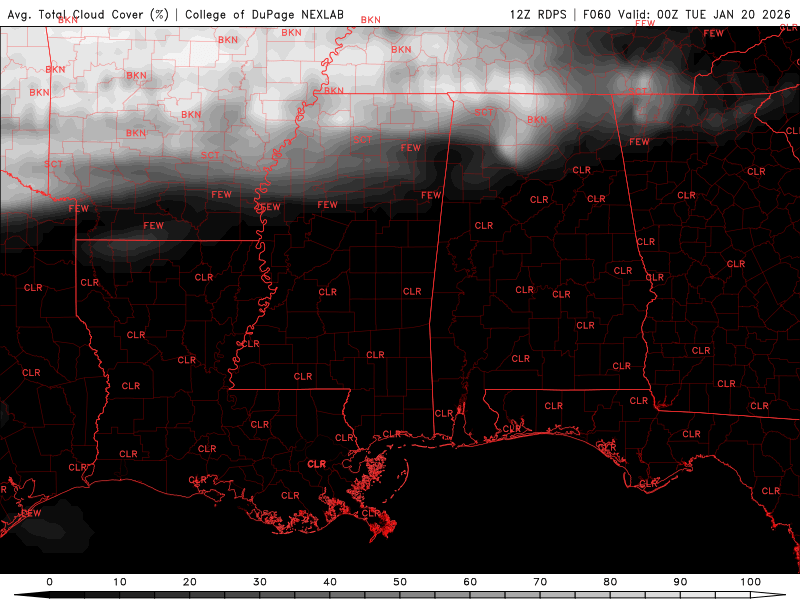
Task: Click the 30 value on the color scale
Action: pos(260,582)
